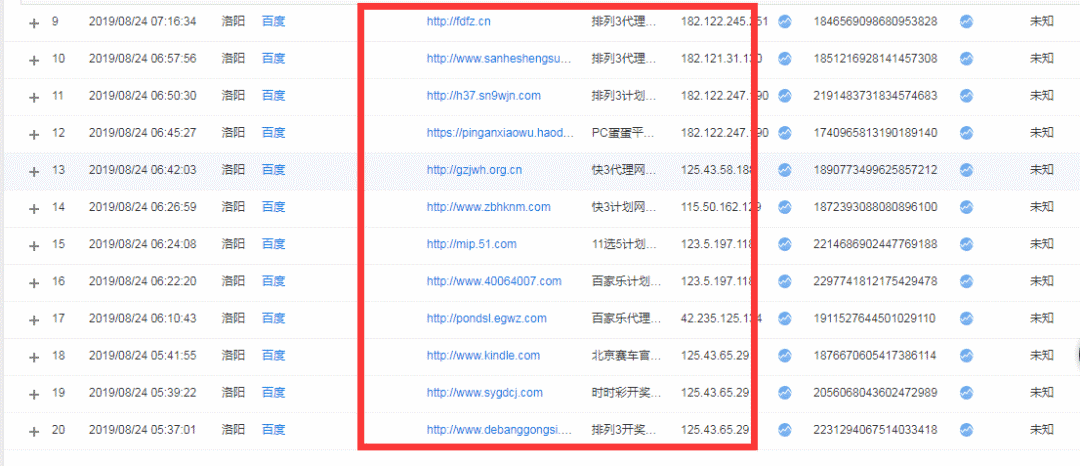Open IP history icon in row 11

785,96
